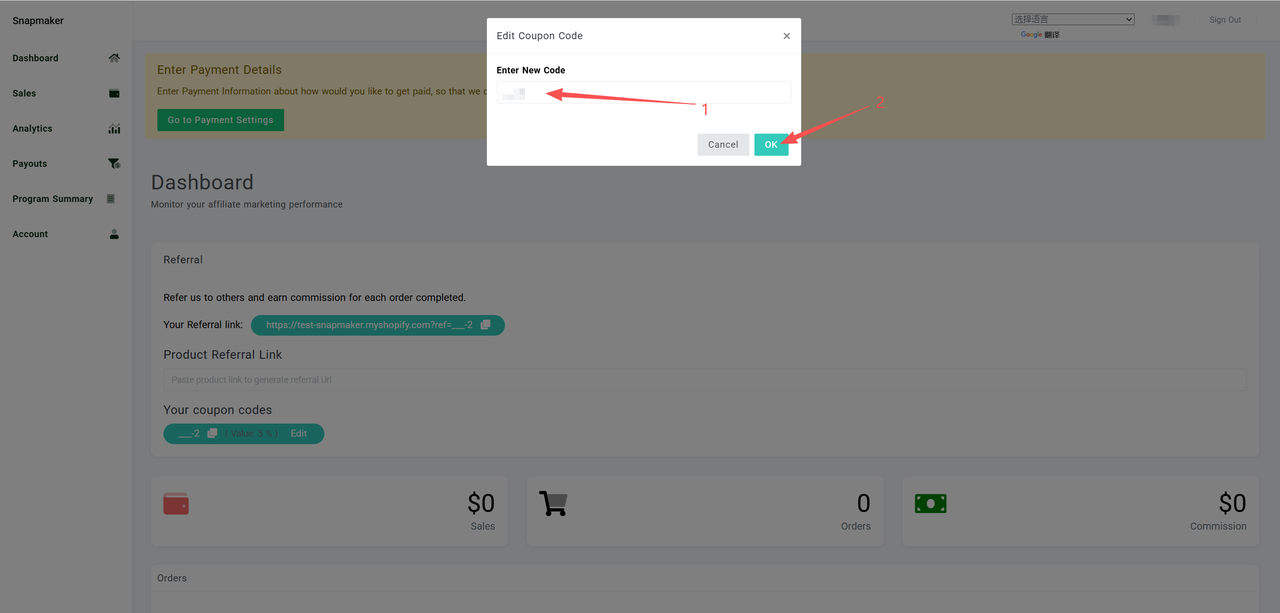This screenshot has height=613, width=1280.
Task: Open Dashboard in the sidebar menu
Action: pos(35,58)
